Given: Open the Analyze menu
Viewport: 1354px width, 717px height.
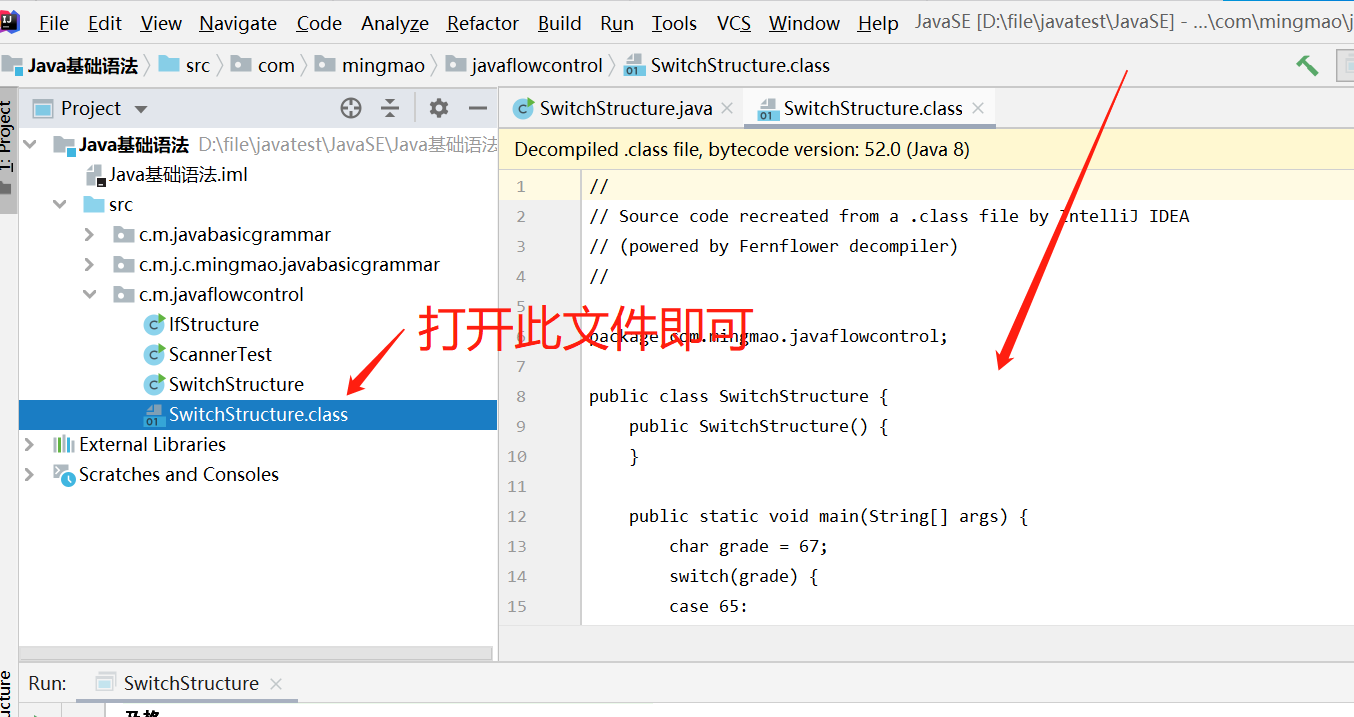Looking at the screenshot, I should click(x=395, y=23).
